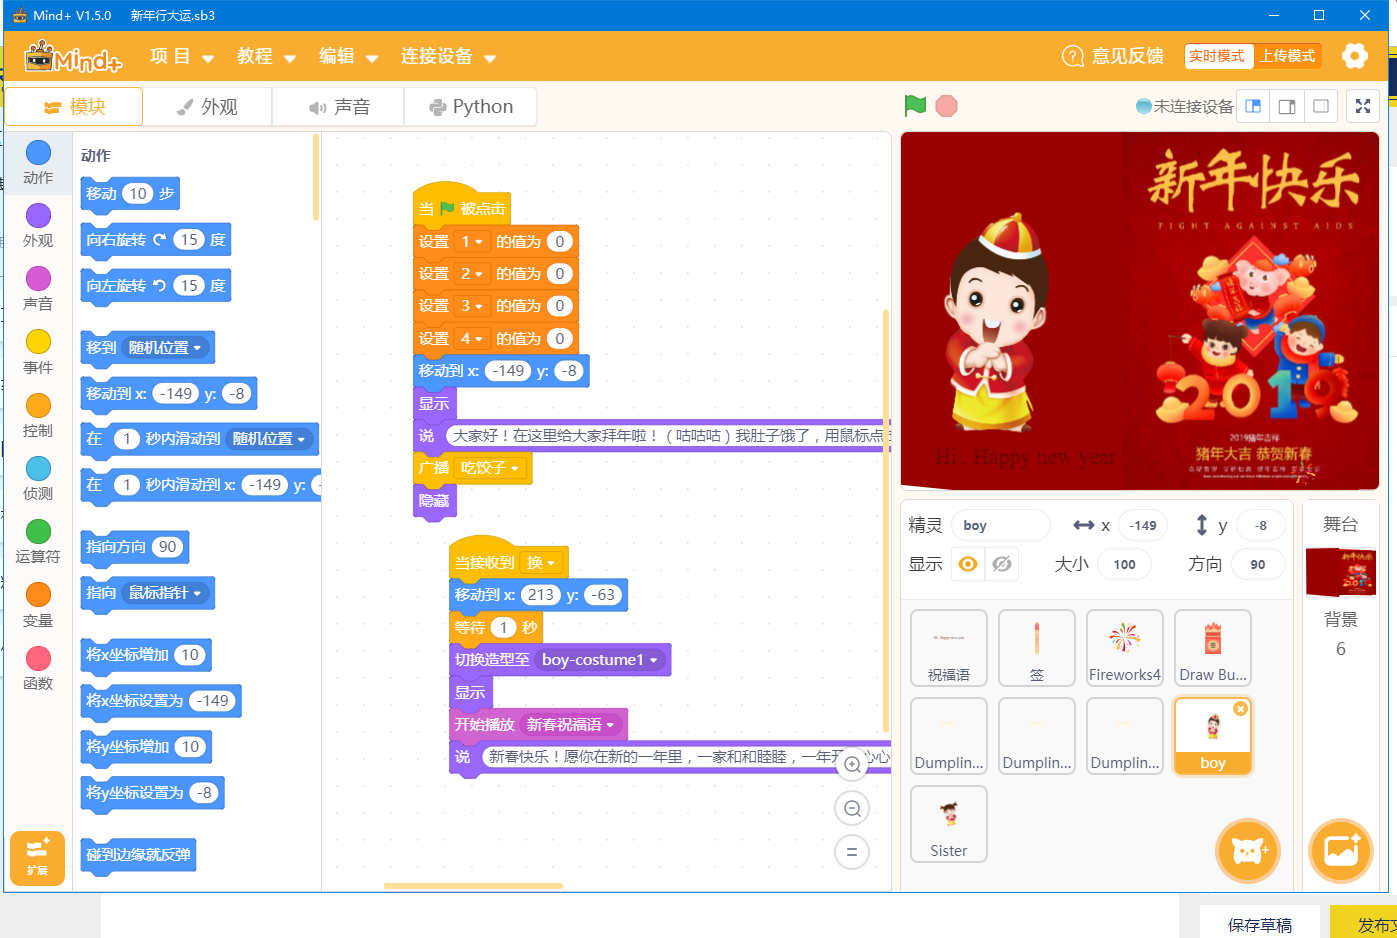Open the add sprite cat button
This screenshot has height=938, width=1397.
(x=1248, y=851)
